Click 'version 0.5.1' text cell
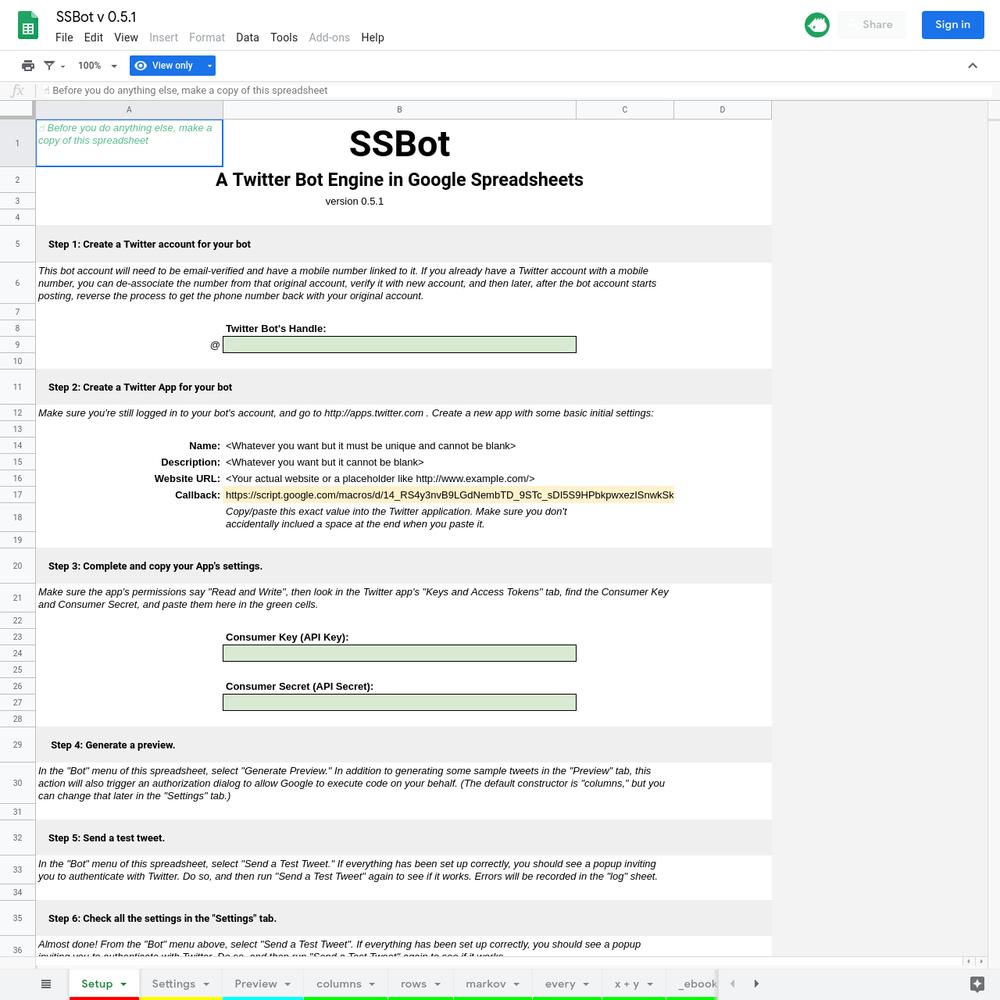Screen dimensions: 1000x1000 pyautogui.click(x=355, y=202)
